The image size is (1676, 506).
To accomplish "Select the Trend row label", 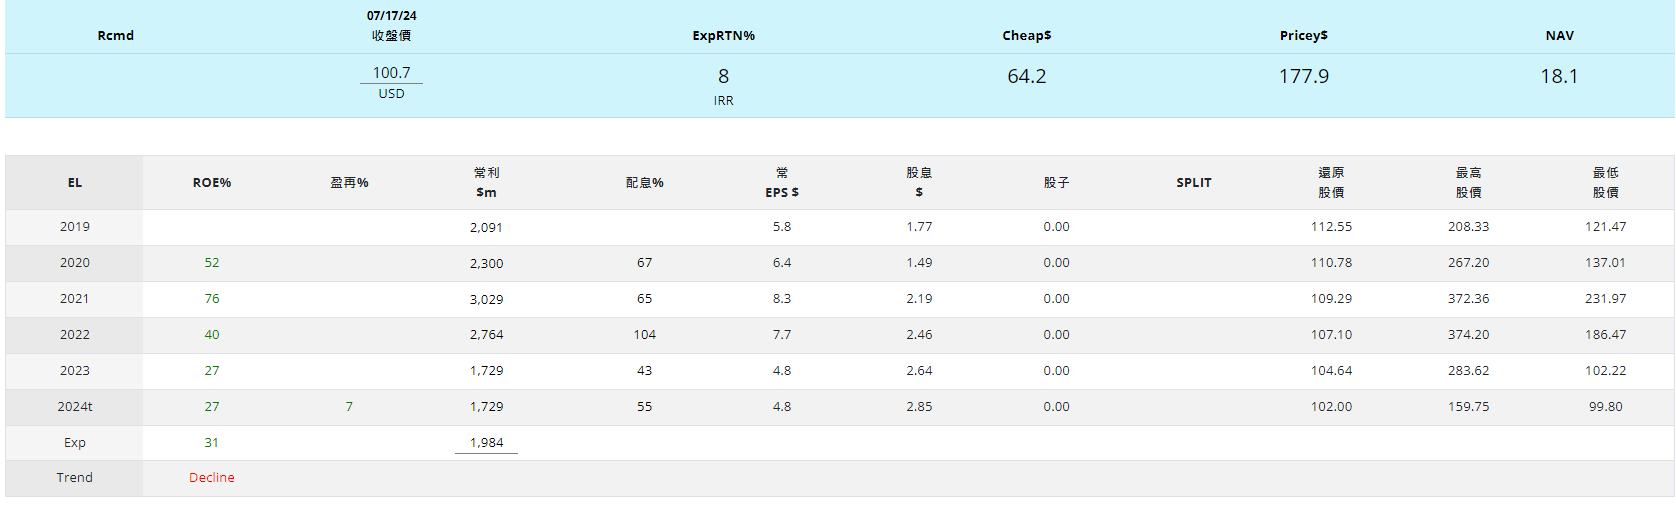I will [75, 478].
